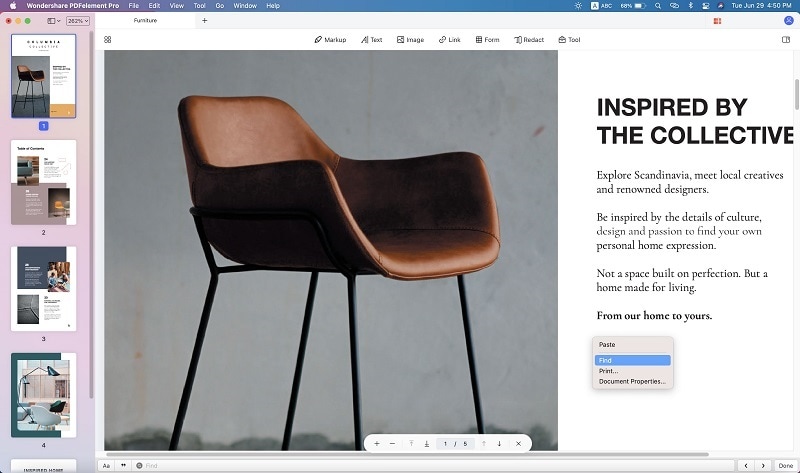
Task: Select page 3 thumbnail
Action: [43, 289]
